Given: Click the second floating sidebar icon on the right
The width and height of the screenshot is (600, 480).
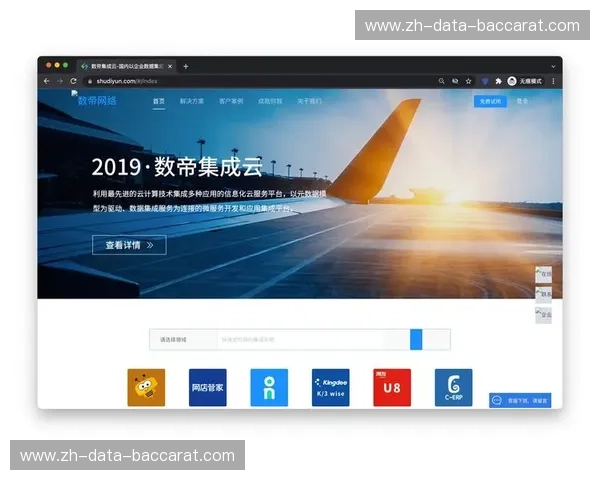Looking at the screenshot, I should click(543, 295).
